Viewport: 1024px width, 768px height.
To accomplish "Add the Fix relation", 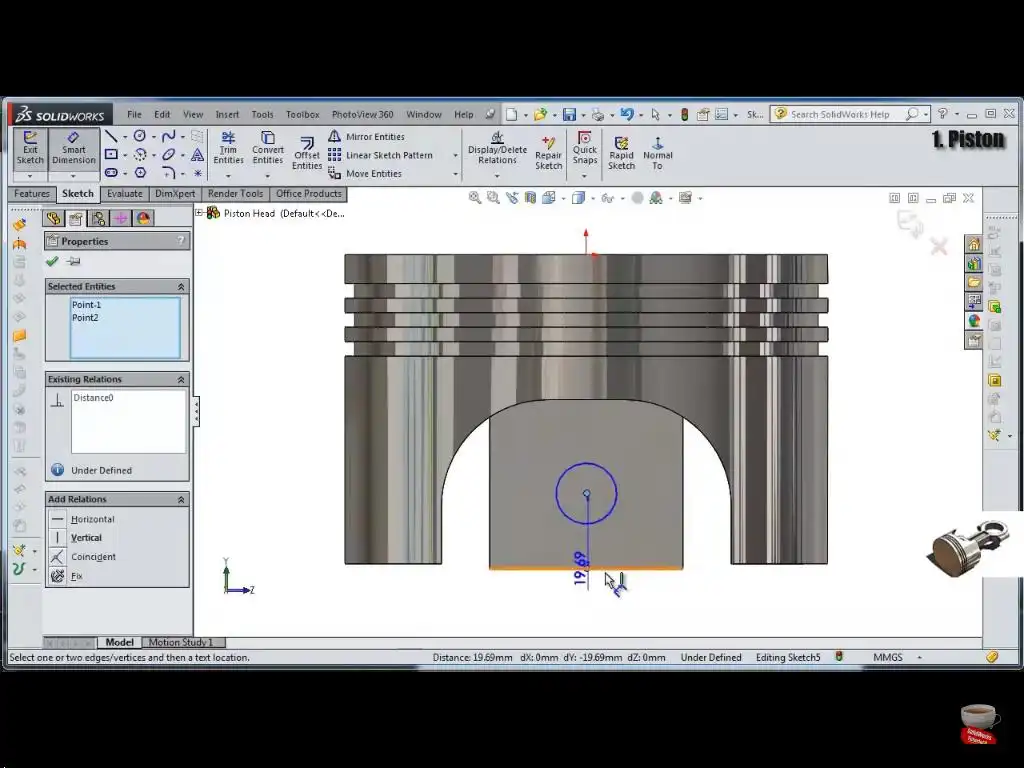I will (x=76, y=576).
